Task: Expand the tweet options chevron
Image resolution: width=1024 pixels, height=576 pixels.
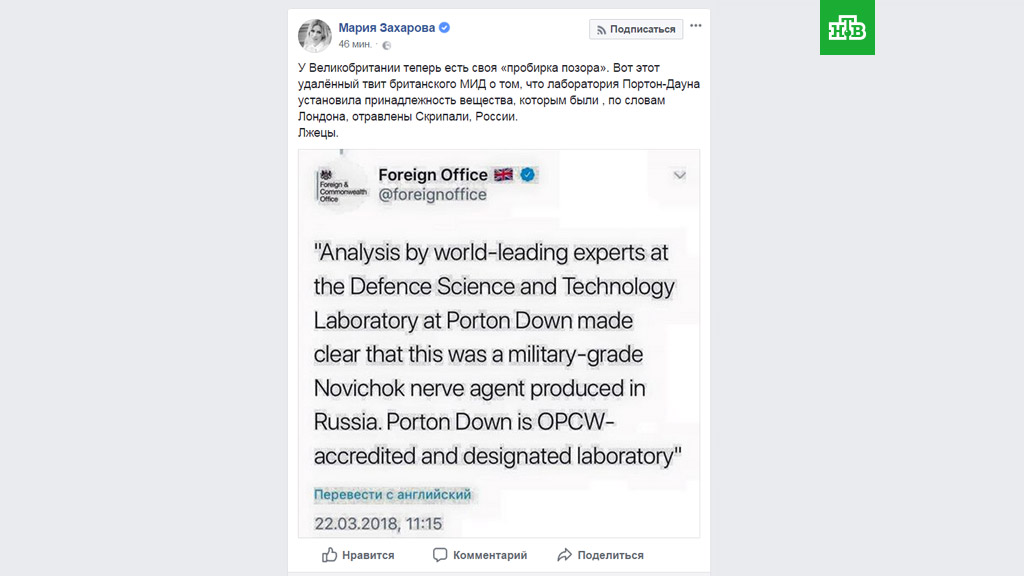Action: click(680, 175)
